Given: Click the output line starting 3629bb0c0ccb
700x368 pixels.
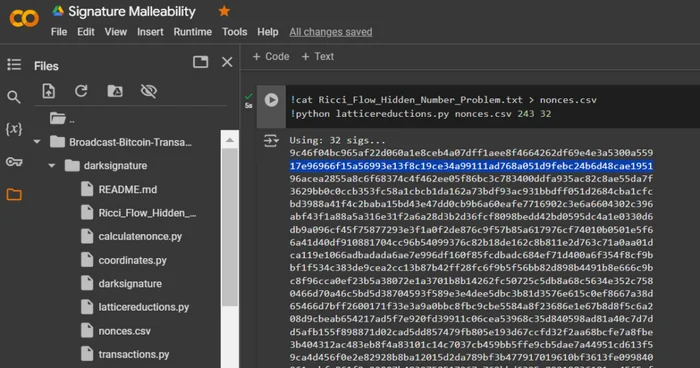Looking at the screenshot, I should tap(471, 192).
